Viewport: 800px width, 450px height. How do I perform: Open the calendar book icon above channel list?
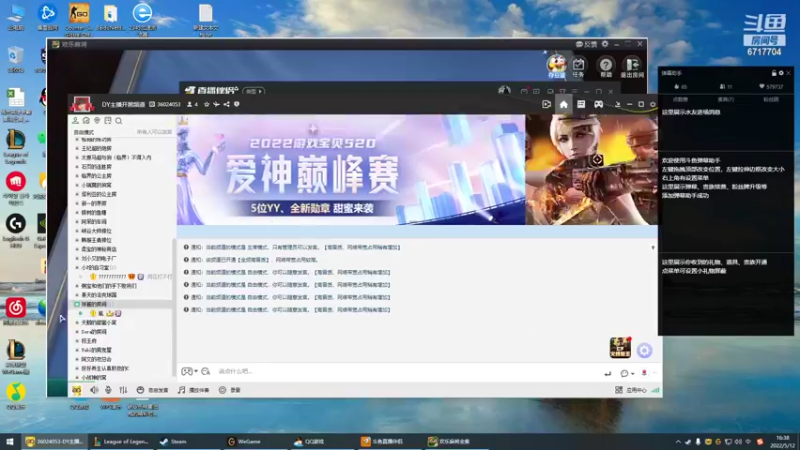click(x=108, y=121)
